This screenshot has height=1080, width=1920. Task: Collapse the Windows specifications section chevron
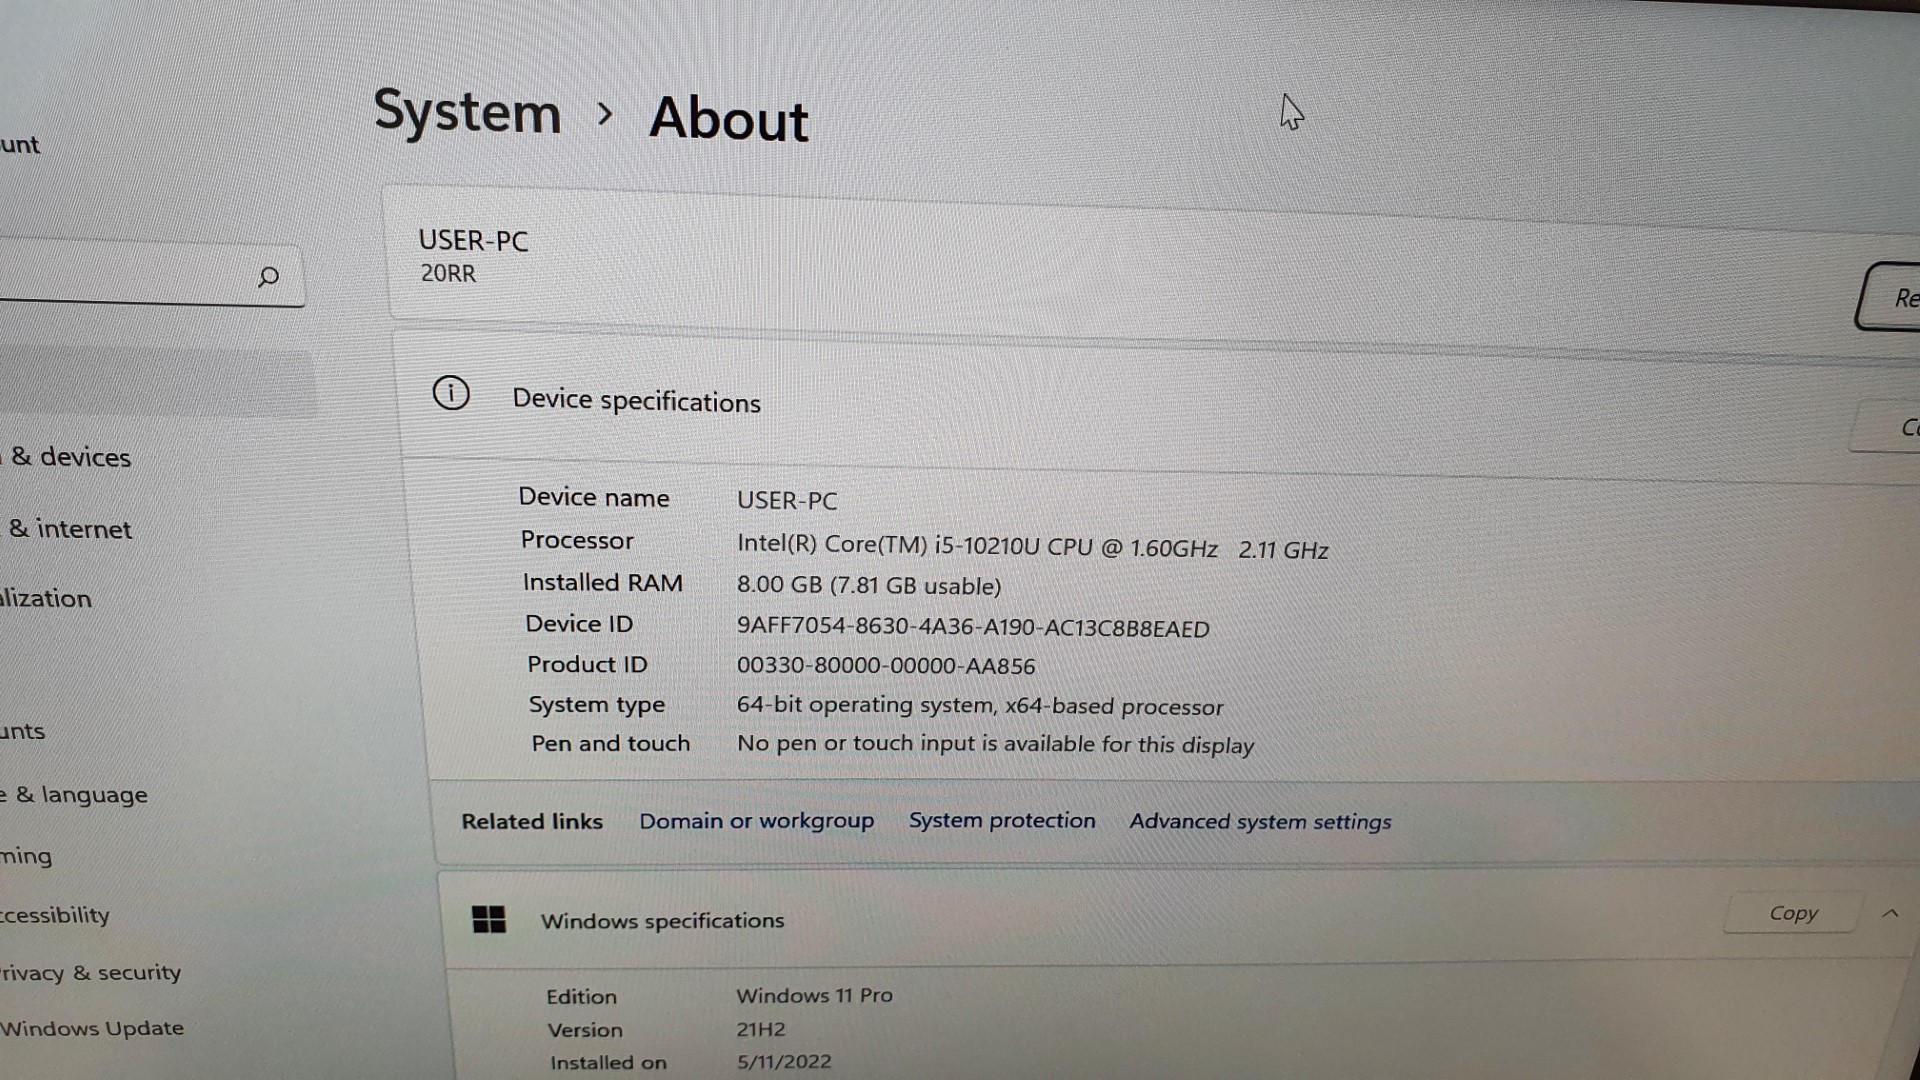pos(1890,913)
